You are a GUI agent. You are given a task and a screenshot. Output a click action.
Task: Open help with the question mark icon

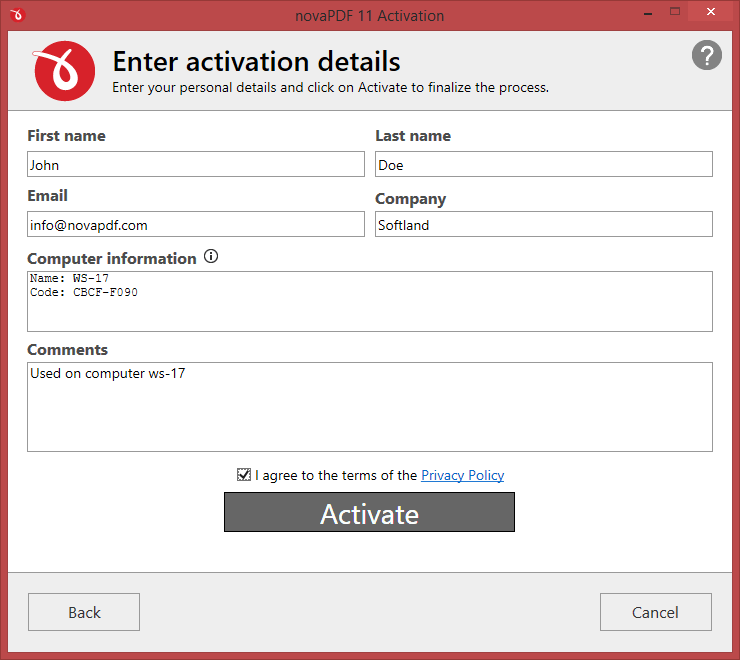(x=706, y=55)
